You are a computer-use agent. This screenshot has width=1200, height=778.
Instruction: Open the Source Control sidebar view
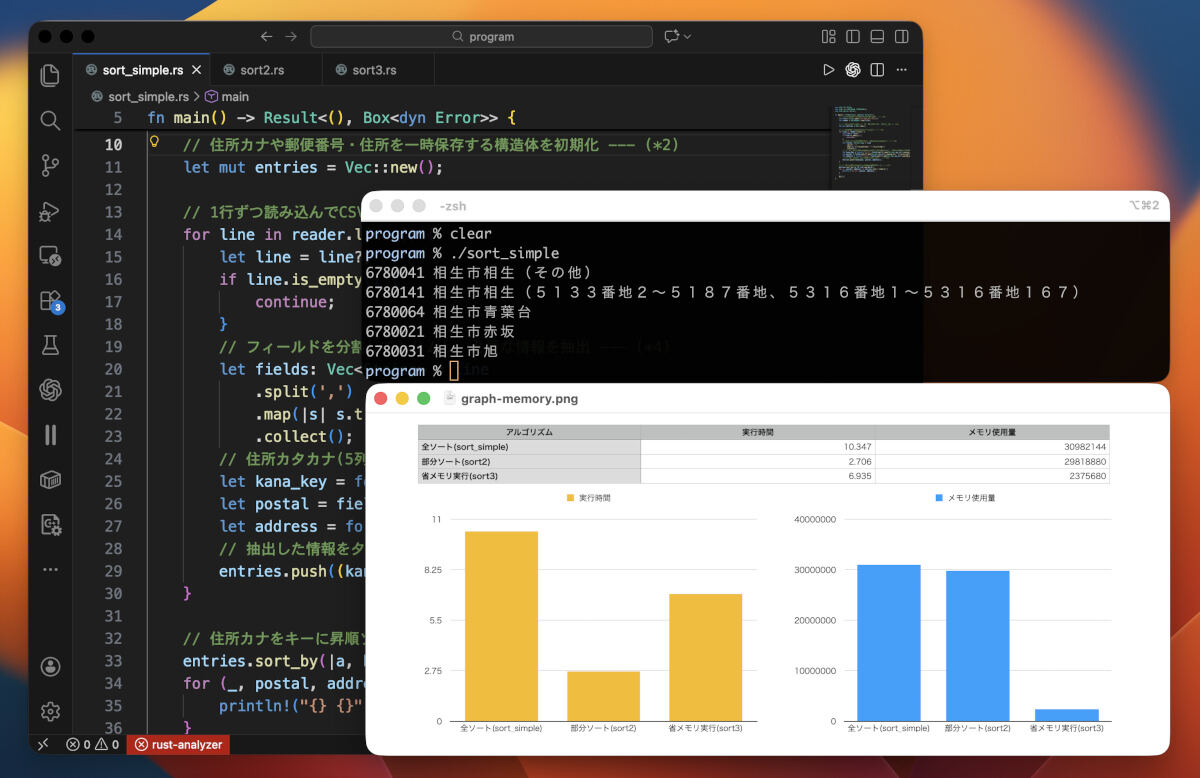[50, 166]
